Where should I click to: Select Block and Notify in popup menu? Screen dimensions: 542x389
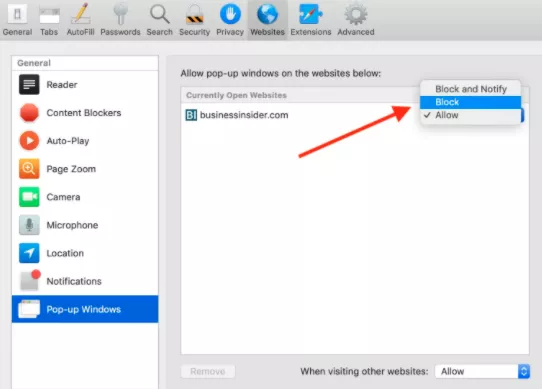point(470,89)
